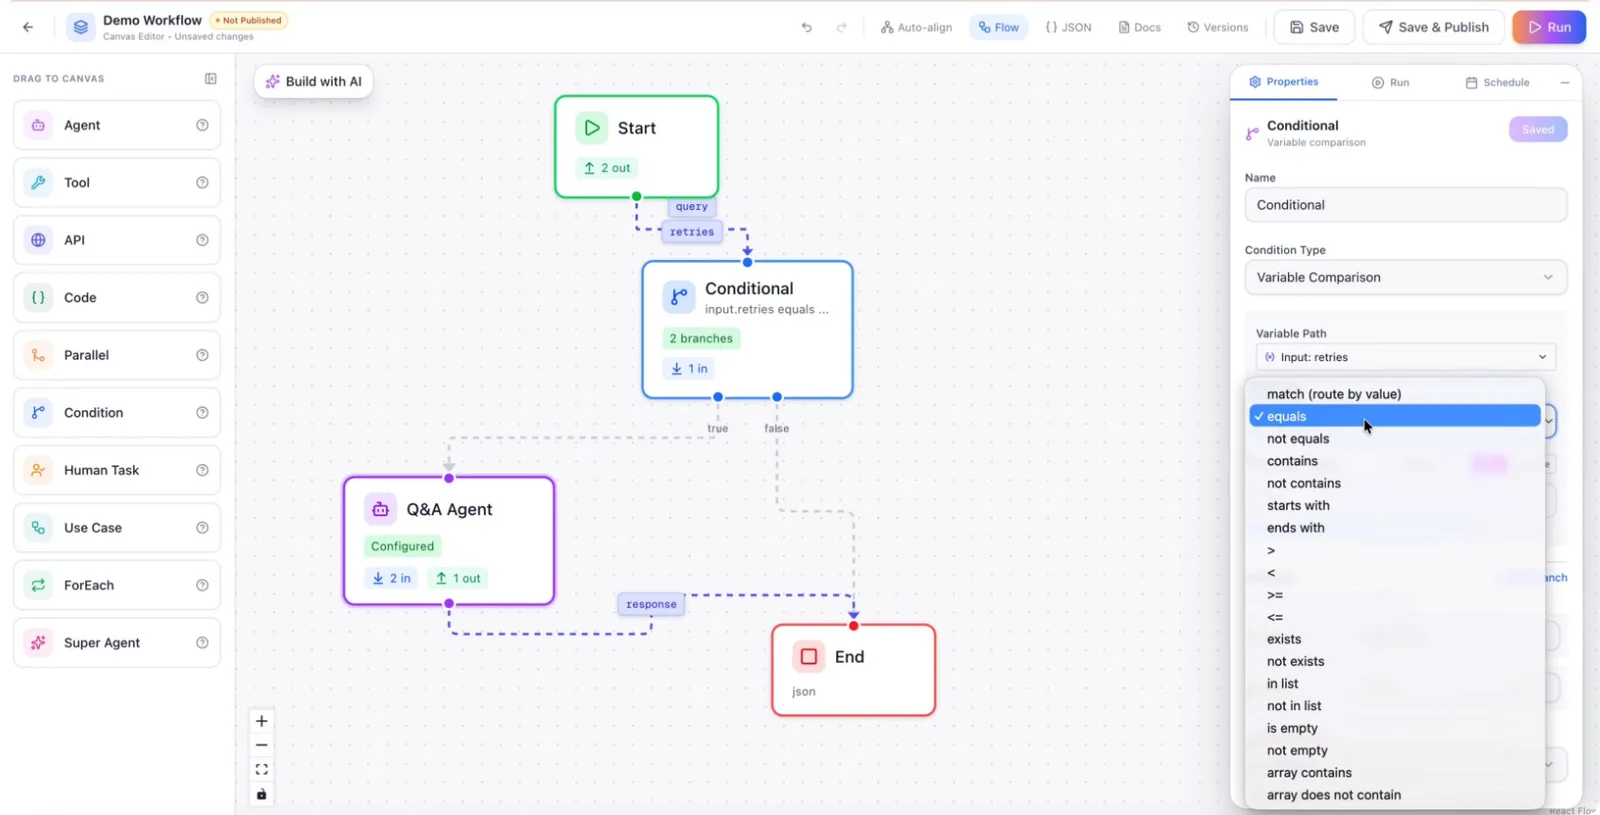The width and height of the screenshot is (1600, 815).
Task: Click Save & Publish button
Action: pos(1434,27)
